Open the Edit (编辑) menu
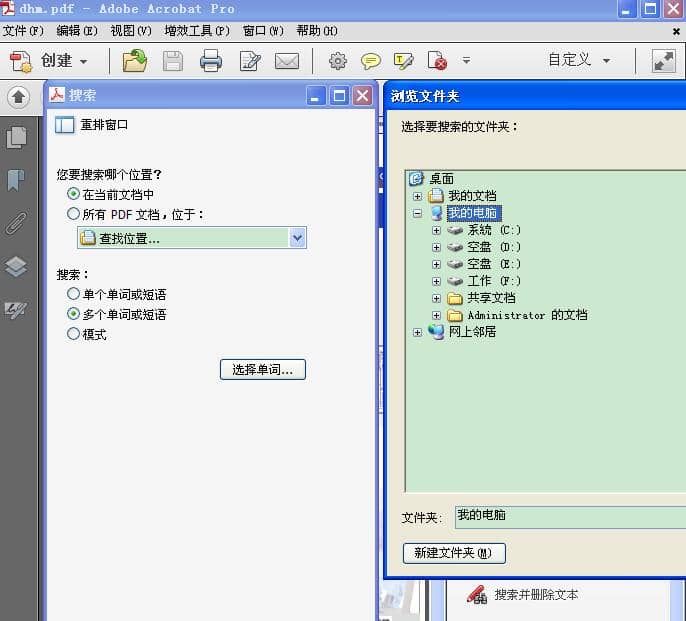Image resolution: width=686 pixels, height=621 pixels. tap(77, 31)
